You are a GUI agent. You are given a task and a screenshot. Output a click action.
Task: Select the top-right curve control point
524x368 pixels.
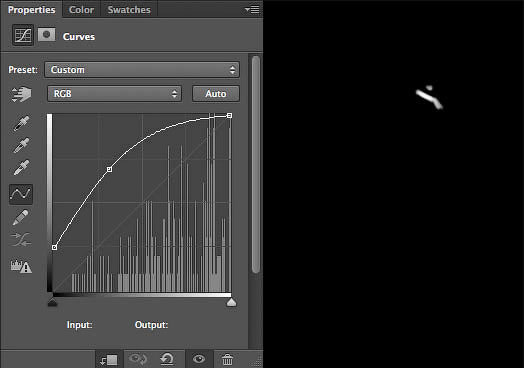tap(230, 116)
